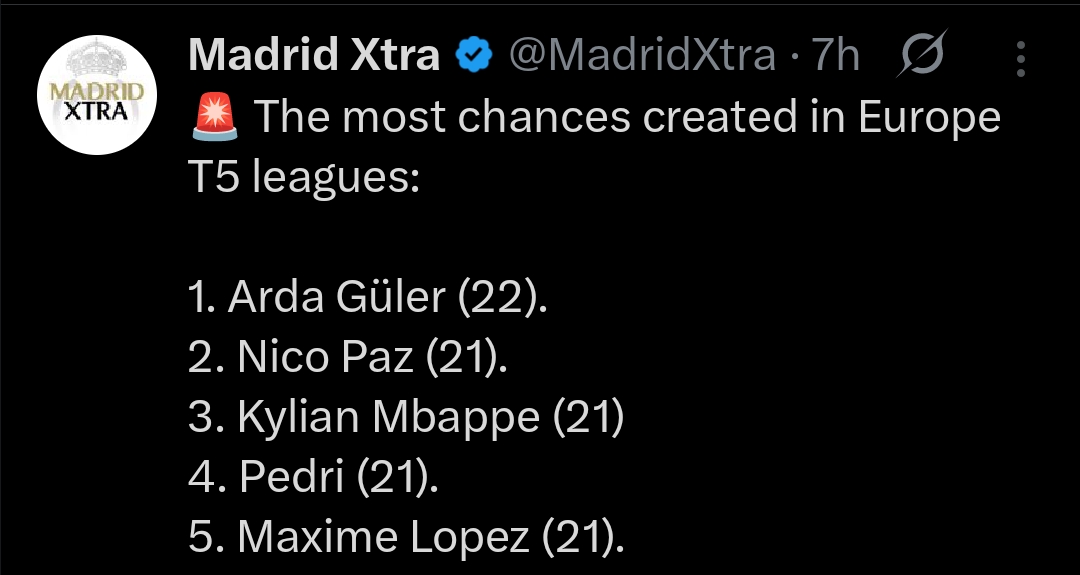Select the name Maxime Lopez
This screenshot has width=1080, height=575.
tap(383, 538)
